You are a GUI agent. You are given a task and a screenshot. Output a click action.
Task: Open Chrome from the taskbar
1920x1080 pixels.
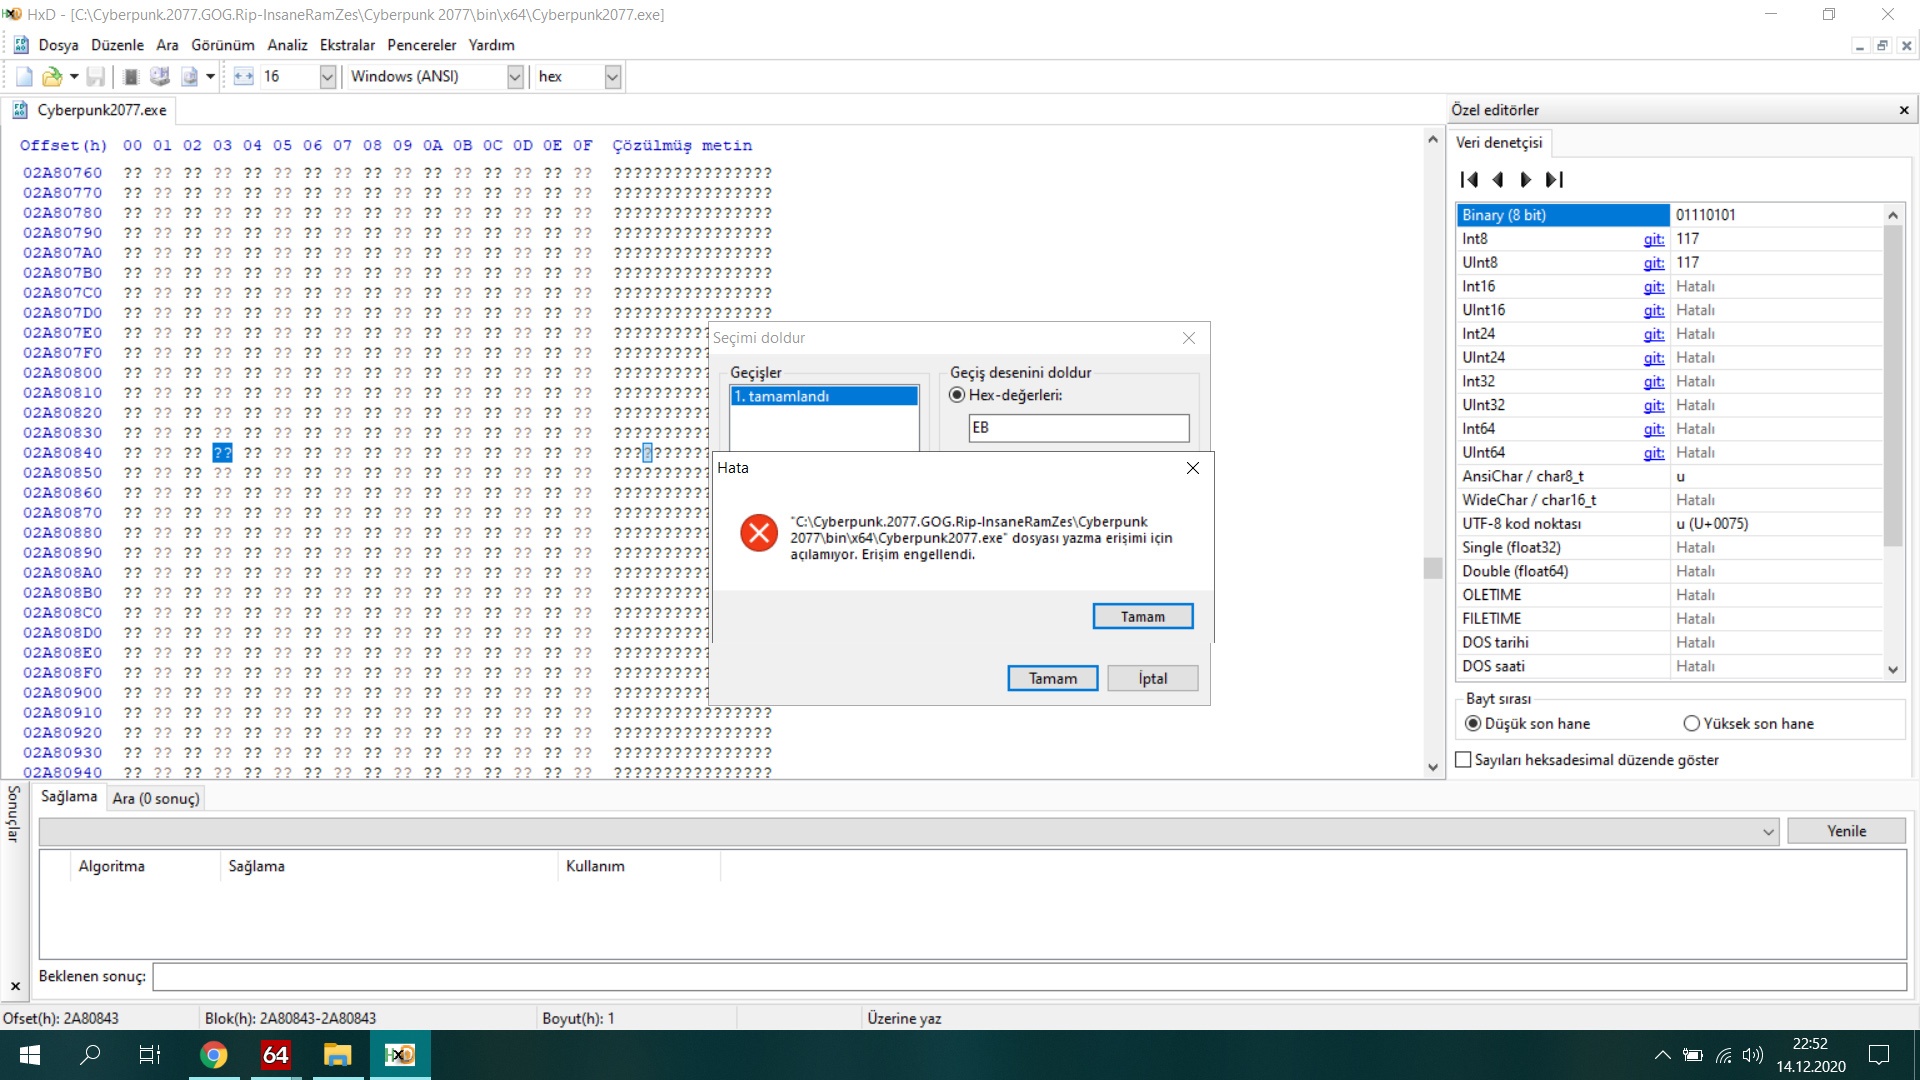pos(213,1055)
